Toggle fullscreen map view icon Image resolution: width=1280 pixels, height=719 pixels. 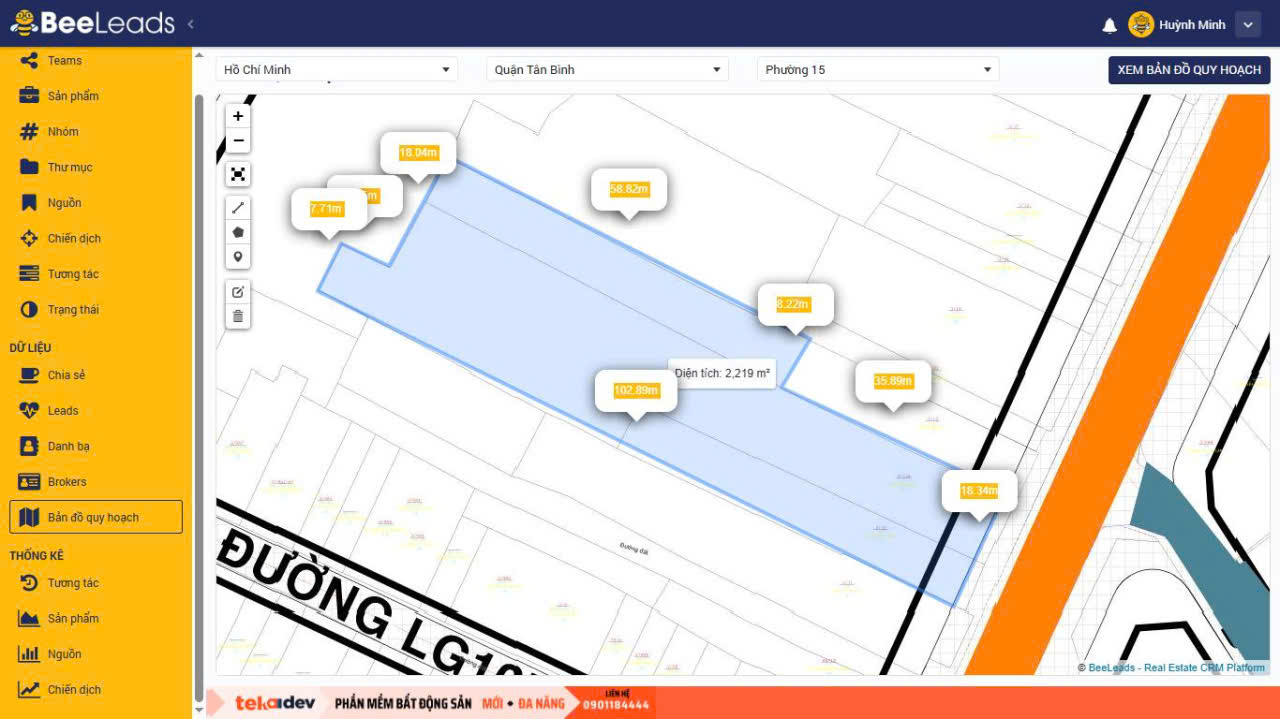tap(238, 175)
